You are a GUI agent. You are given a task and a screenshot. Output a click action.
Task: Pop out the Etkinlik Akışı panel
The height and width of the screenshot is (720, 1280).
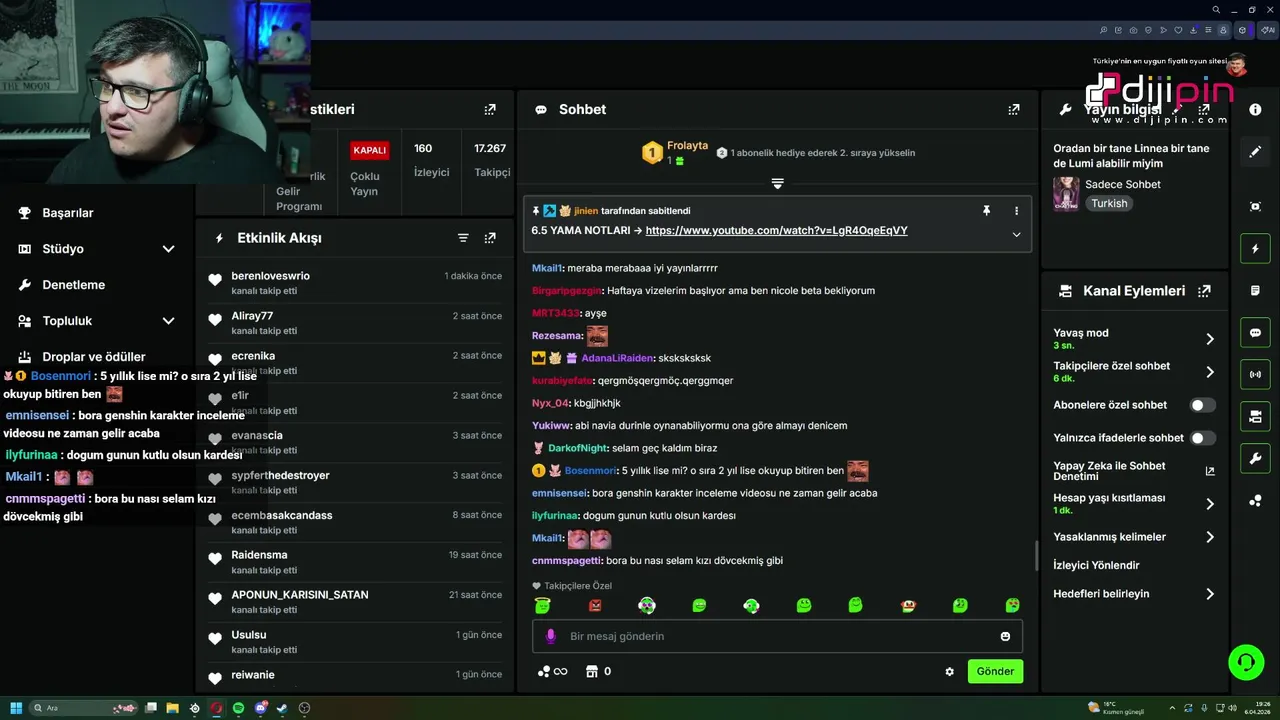click(490, 238)
